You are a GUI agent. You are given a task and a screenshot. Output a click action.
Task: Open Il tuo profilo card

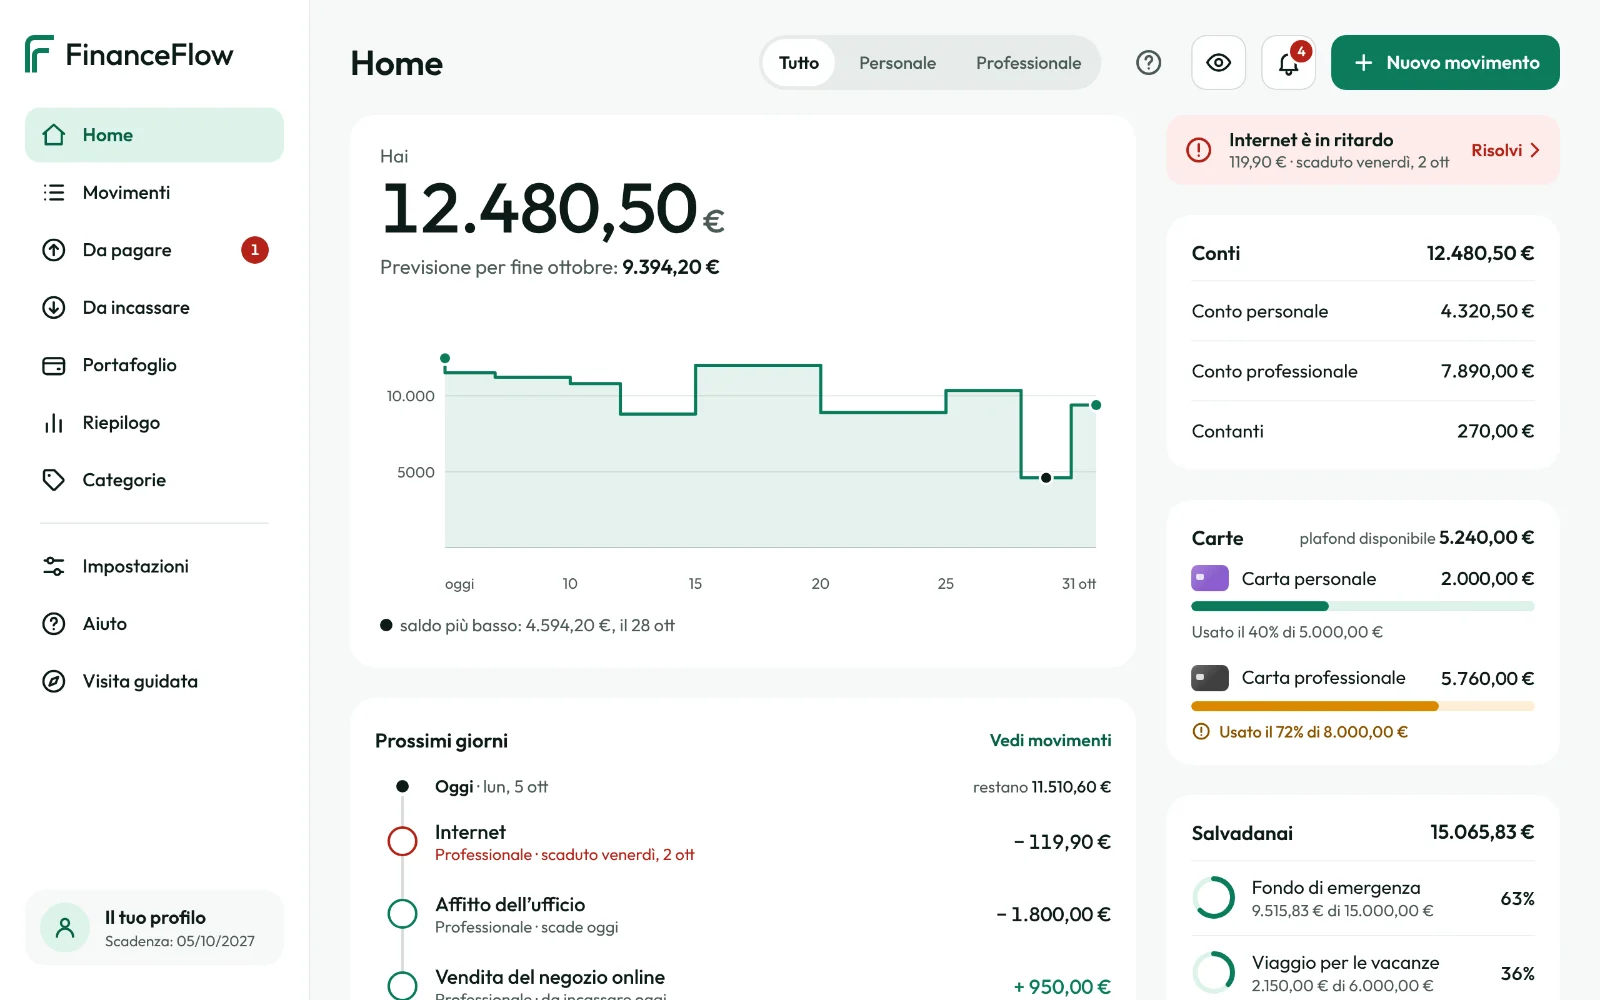click(154, 928)
